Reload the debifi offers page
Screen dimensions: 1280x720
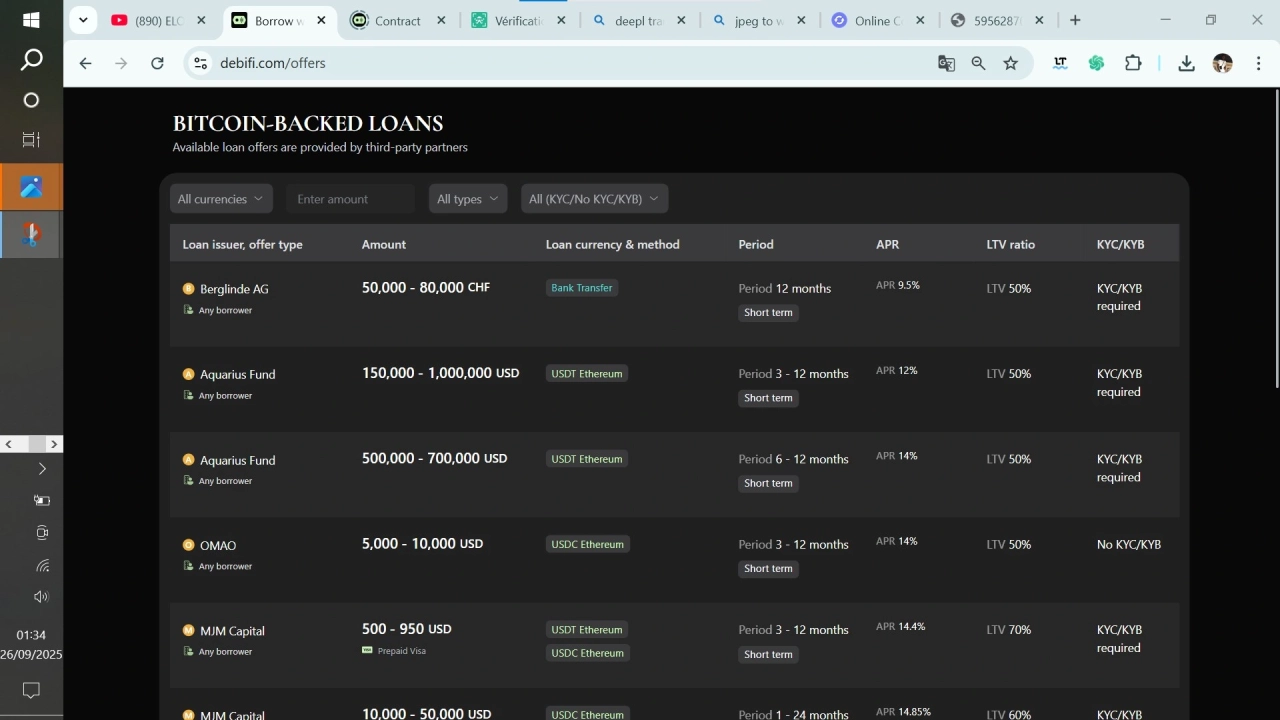[x=157, y=63]
